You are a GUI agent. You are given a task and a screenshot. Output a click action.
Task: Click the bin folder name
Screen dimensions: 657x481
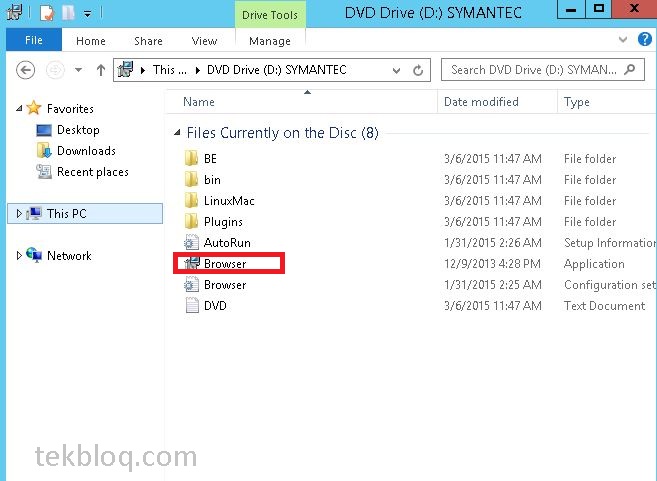[x=212, y=180]
